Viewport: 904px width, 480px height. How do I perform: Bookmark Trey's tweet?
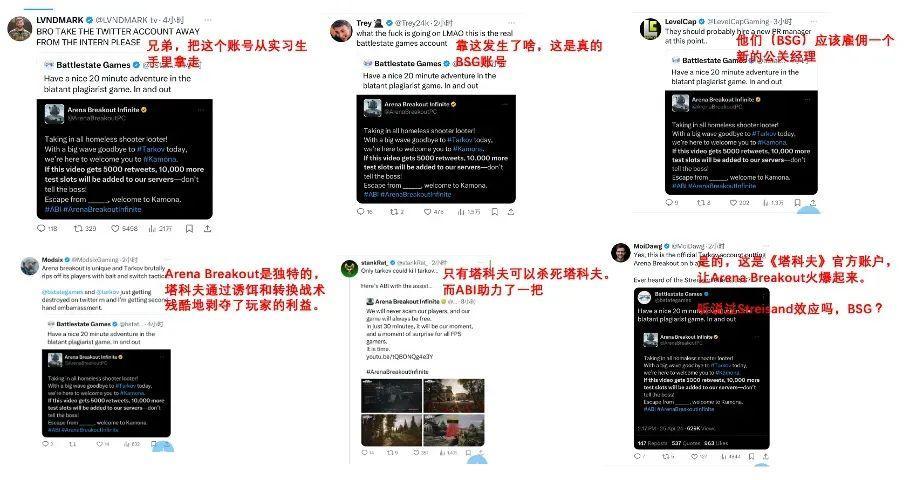point(495,212)
